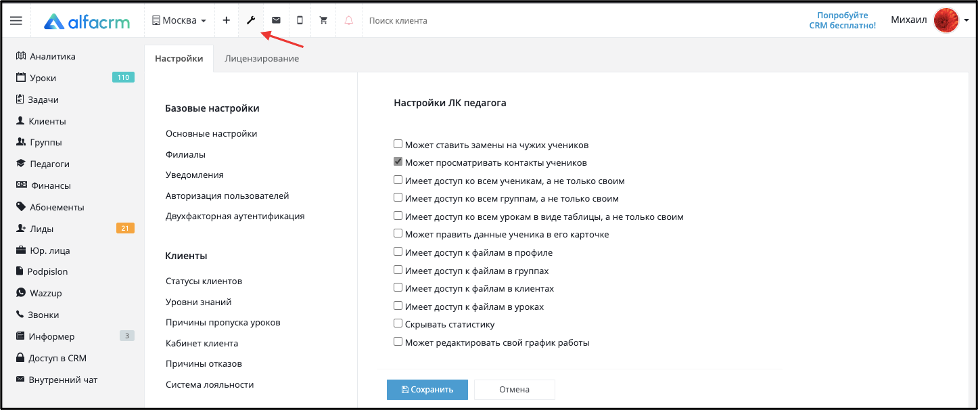
Task: Open Филиалы settings
Action: pyautogui.click(x=185, y=154)
